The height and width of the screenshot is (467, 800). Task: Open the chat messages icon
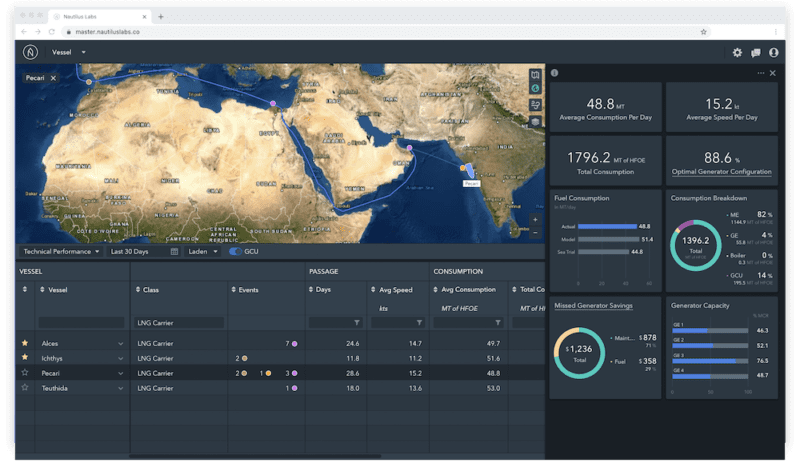pos(755,53)
